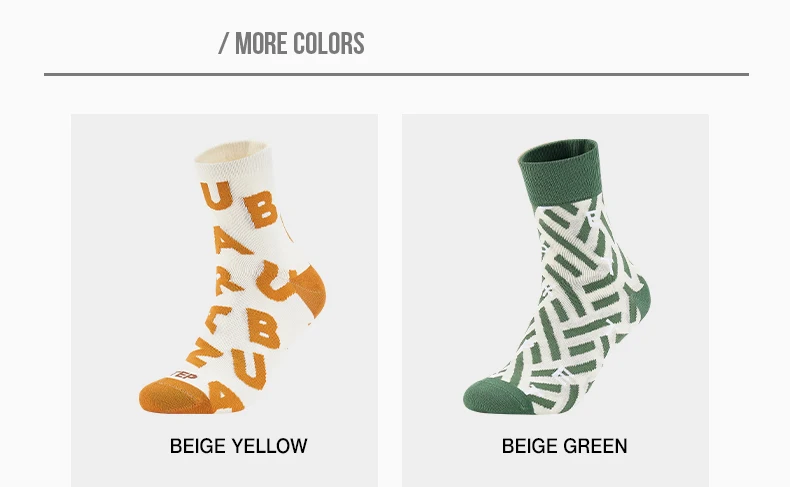Screen dimensions: 790x487
Task: Click the cream cuff of yellow sock
Action: point(230,153)
